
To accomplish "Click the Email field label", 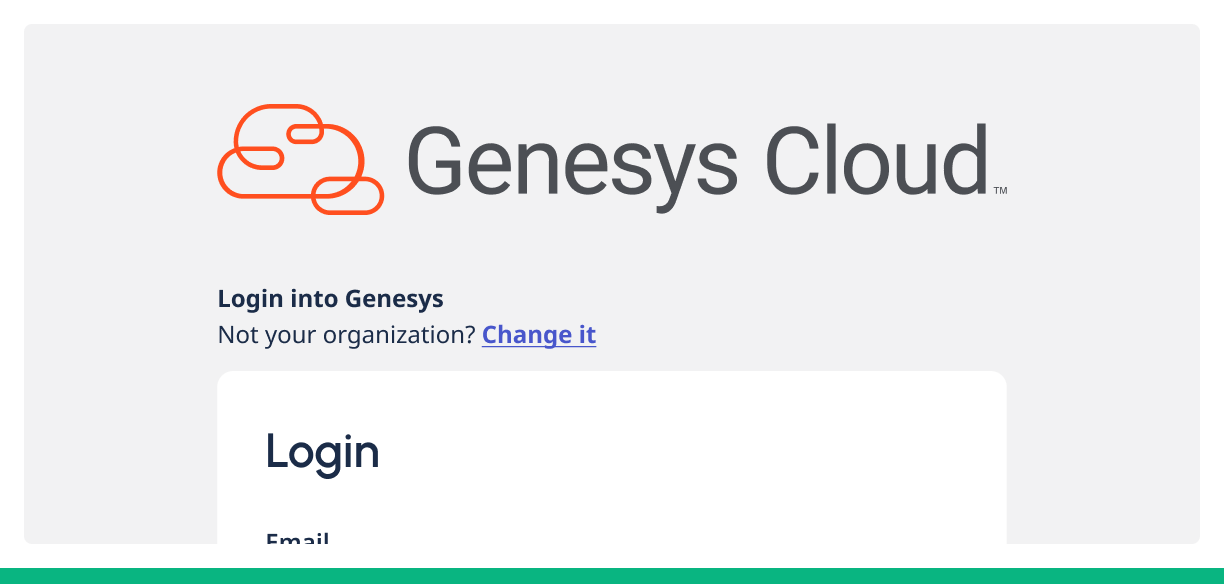I will click(x=297, y=539).
